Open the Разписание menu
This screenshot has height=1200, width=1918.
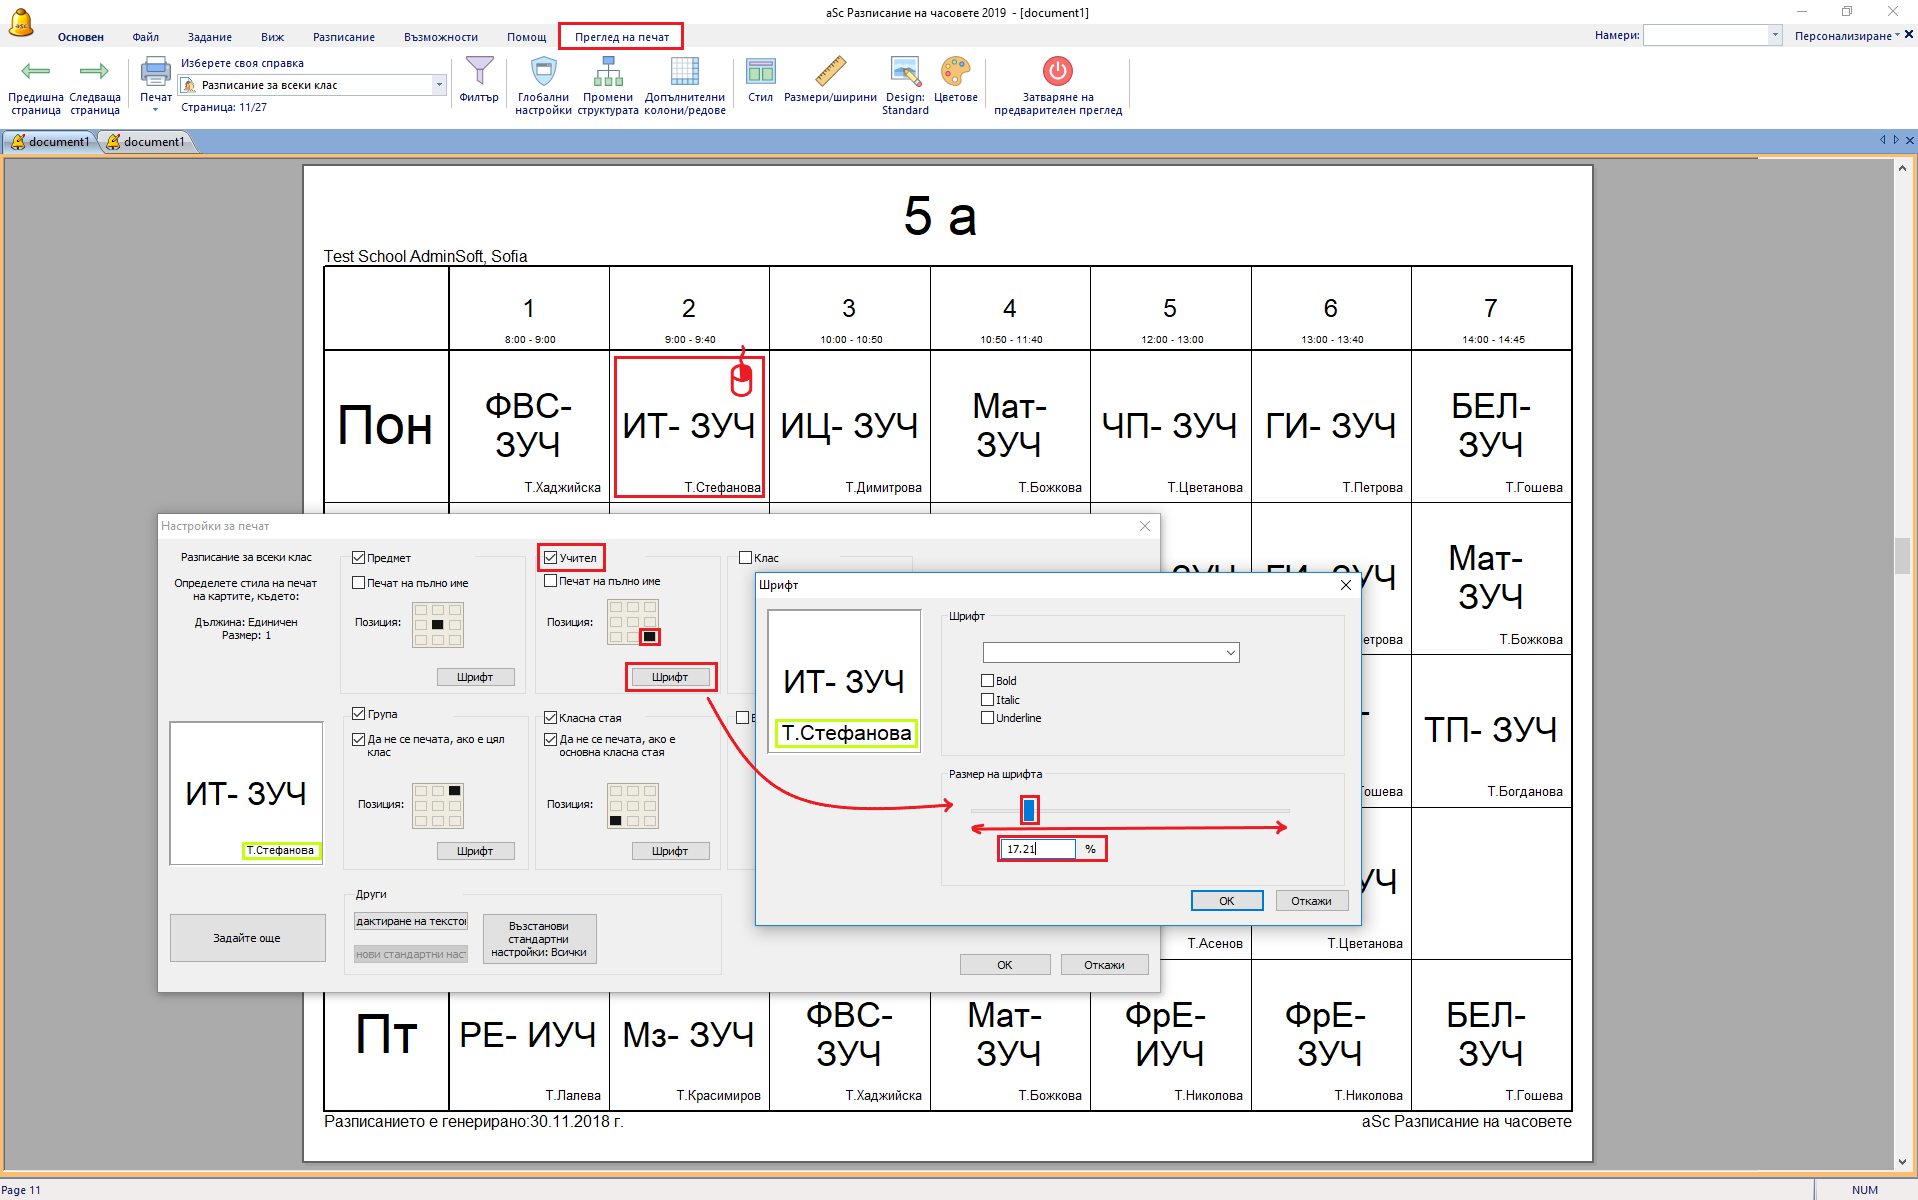[x=343, y=37]
